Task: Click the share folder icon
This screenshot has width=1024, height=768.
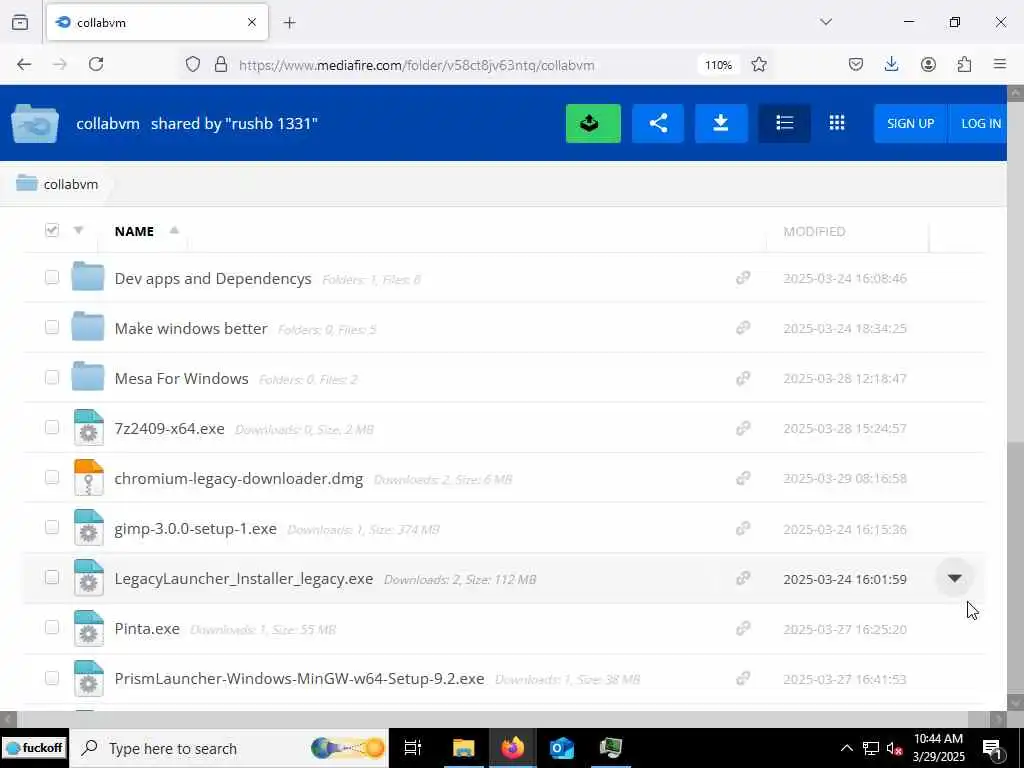Action: point(658,123)
